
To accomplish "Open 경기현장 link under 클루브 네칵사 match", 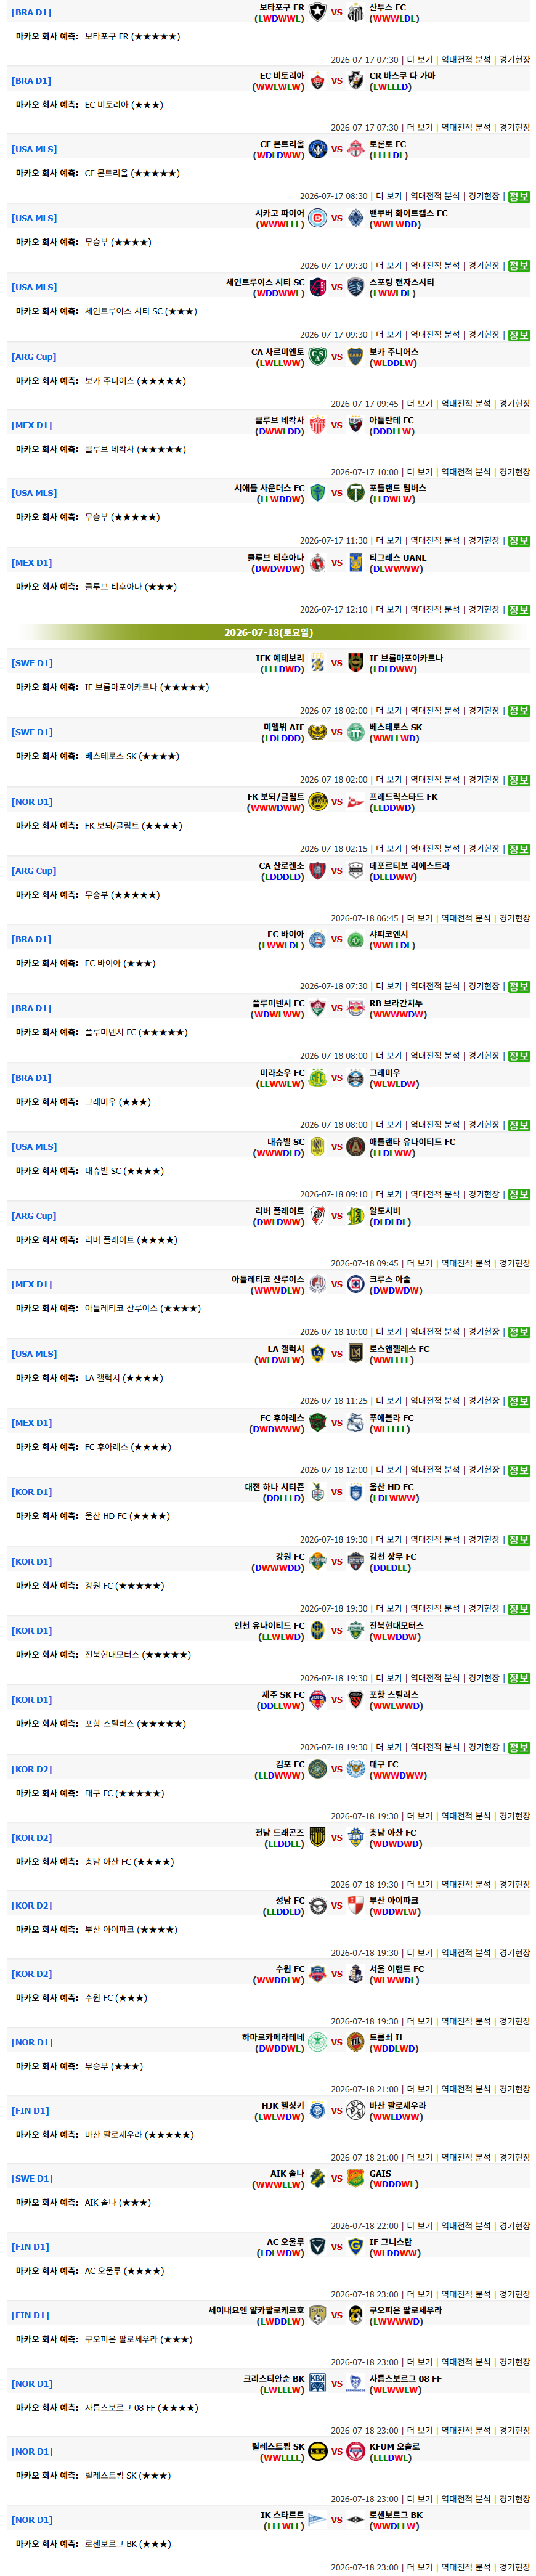I will 515,472.
